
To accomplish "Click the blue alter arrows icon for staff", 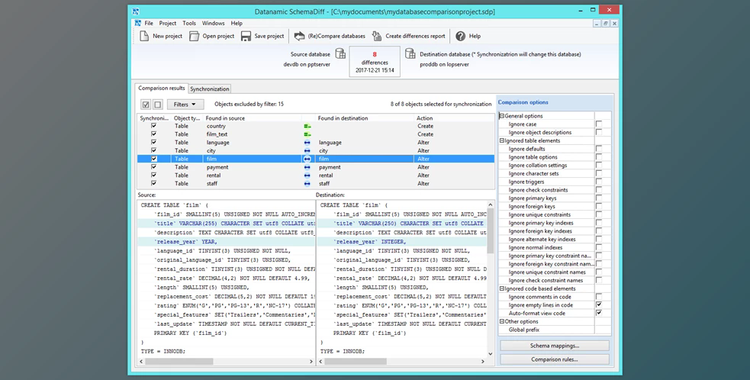I will 307,183.
